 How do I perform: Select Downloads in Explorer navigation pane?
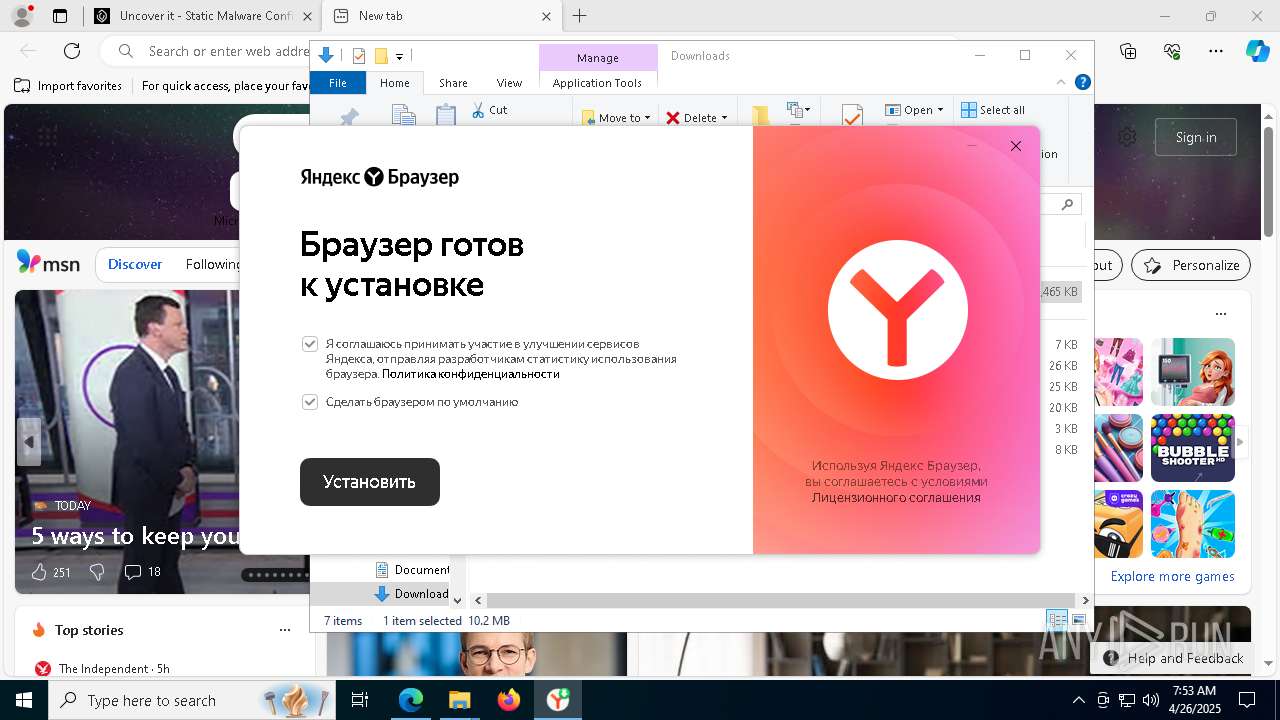413,594
